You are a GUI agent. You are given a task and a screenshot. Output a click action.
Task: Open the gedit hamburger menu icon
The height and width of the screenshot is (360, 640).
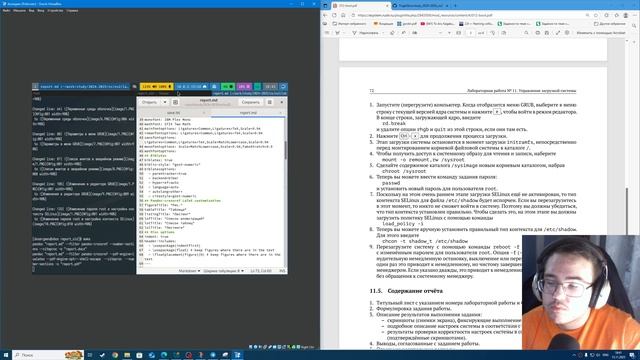pyautogui.click(x=269, y=102)
